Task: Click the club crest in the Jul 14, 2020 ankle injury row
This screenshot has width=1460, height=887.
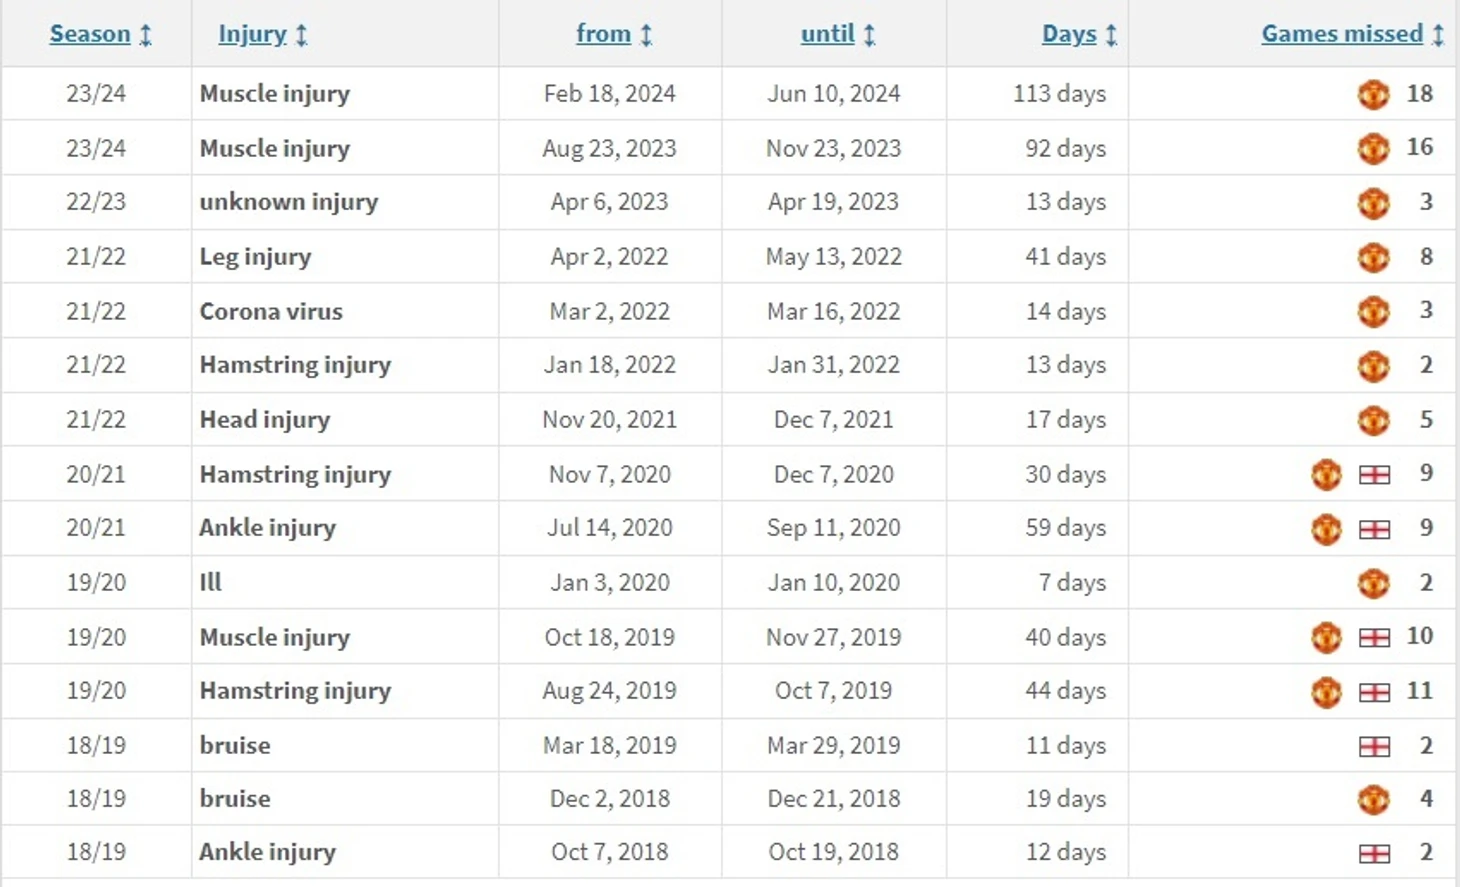Action: coord(1326,528)
